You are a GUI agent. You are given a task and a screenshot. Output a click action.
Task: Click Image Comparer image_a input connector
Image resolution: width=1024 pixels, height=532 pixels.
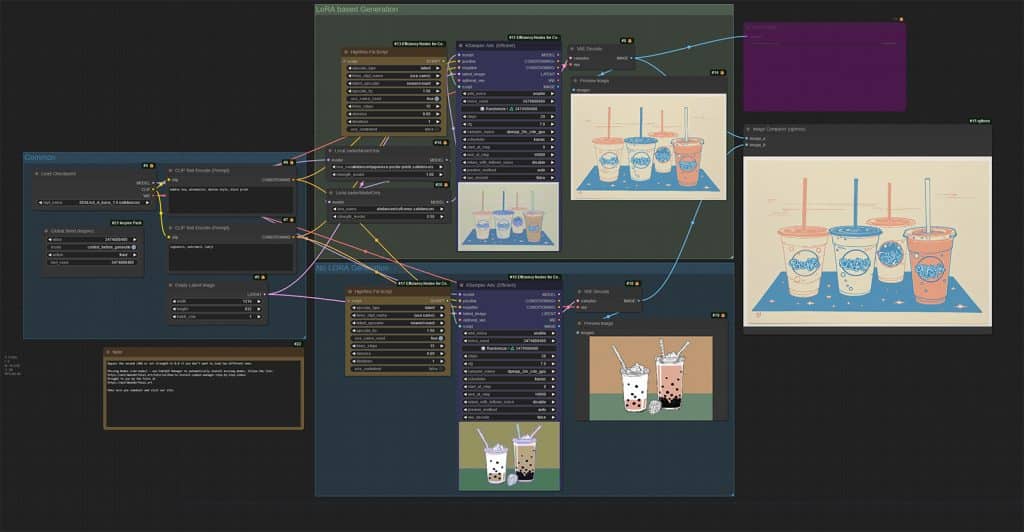tap(747, 138)
